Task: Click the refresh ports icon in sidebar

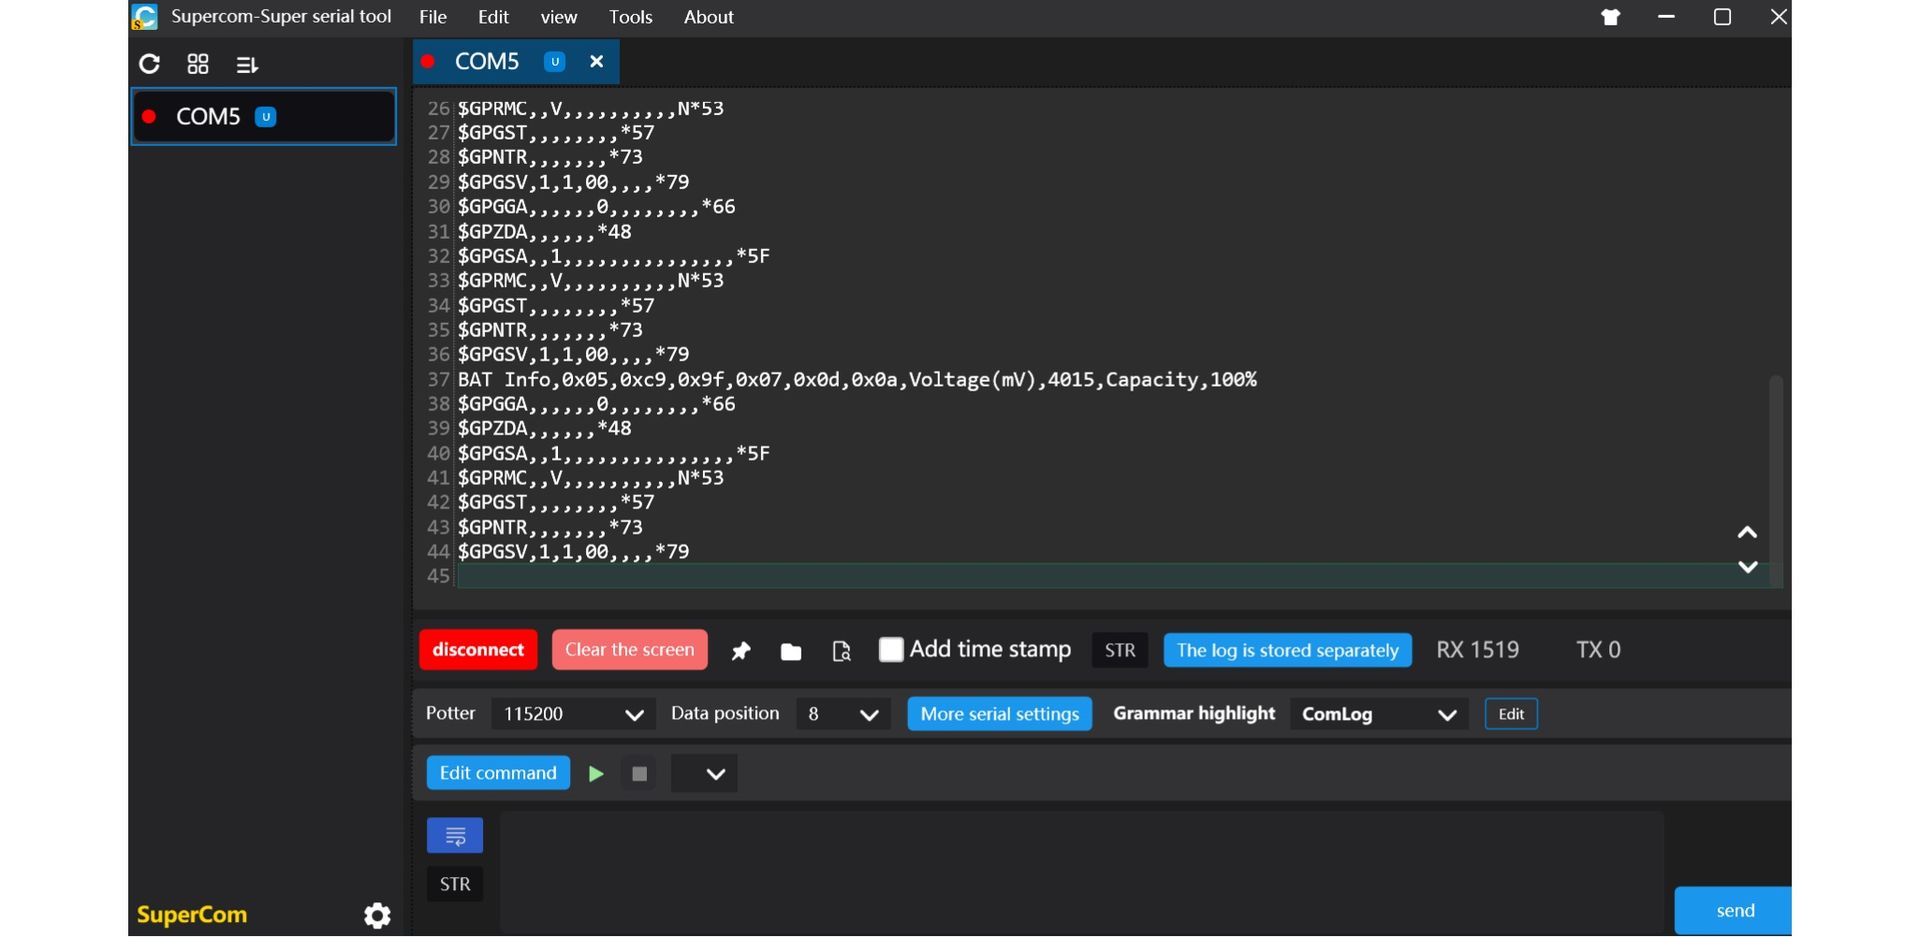Action: (x=149, y=65)
